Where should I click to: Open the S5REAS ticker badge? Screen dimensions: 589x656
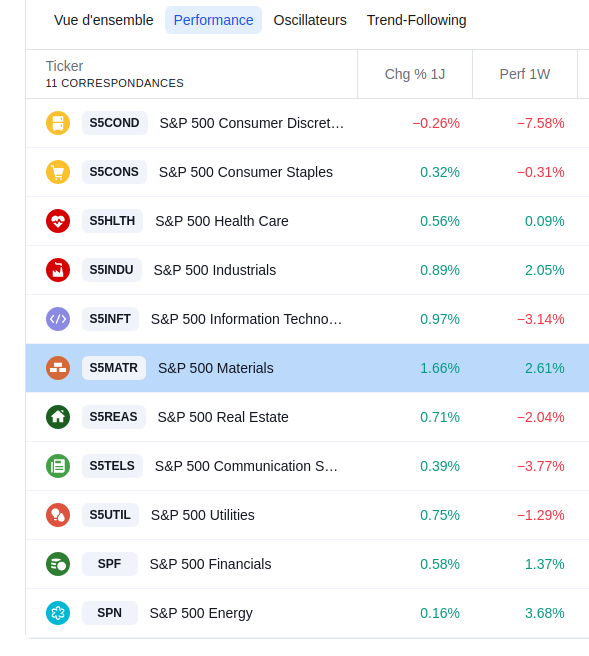point(114,417)
